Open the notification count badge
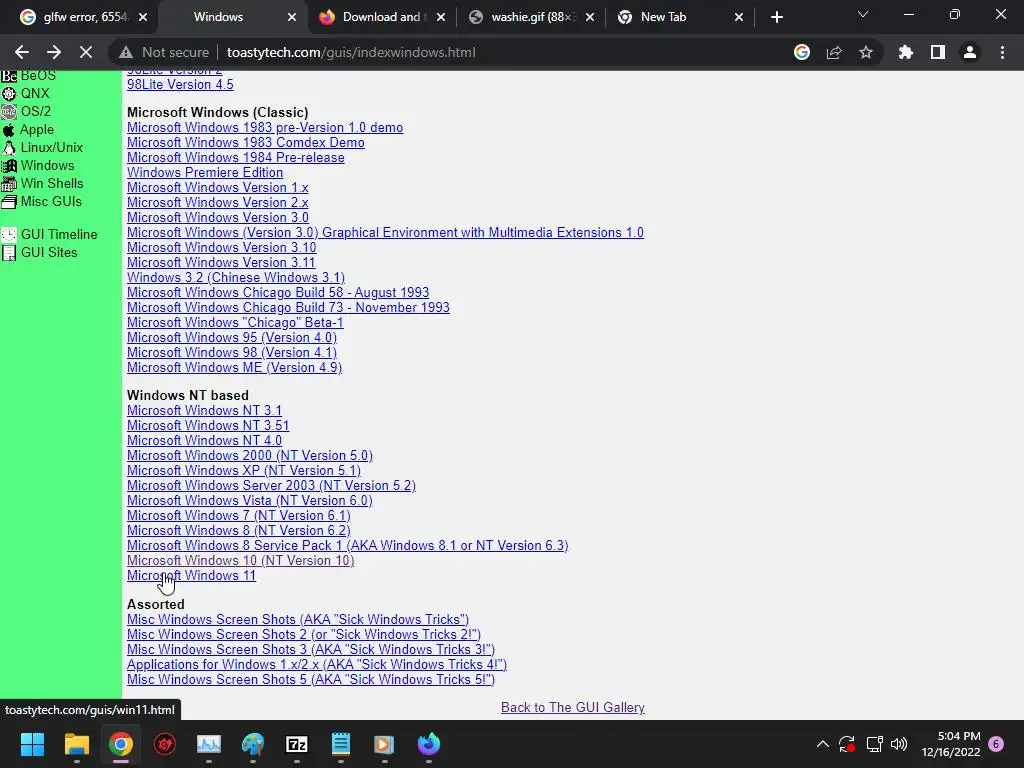Viewport: 1024px width, 768px height. pos(997,744)
